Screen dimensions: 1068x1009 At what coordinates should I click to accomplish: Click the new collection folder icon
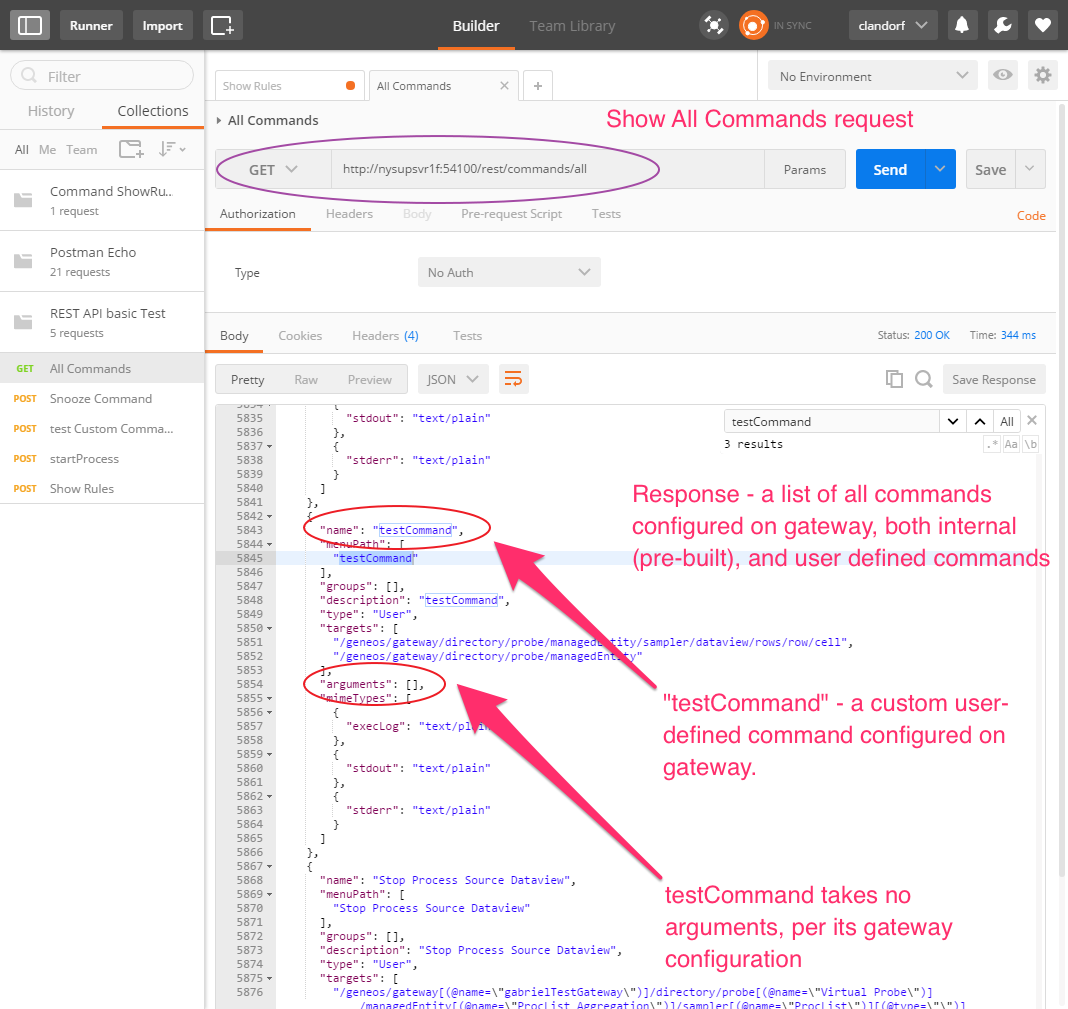pyautogui.click(x=130, y=149)
